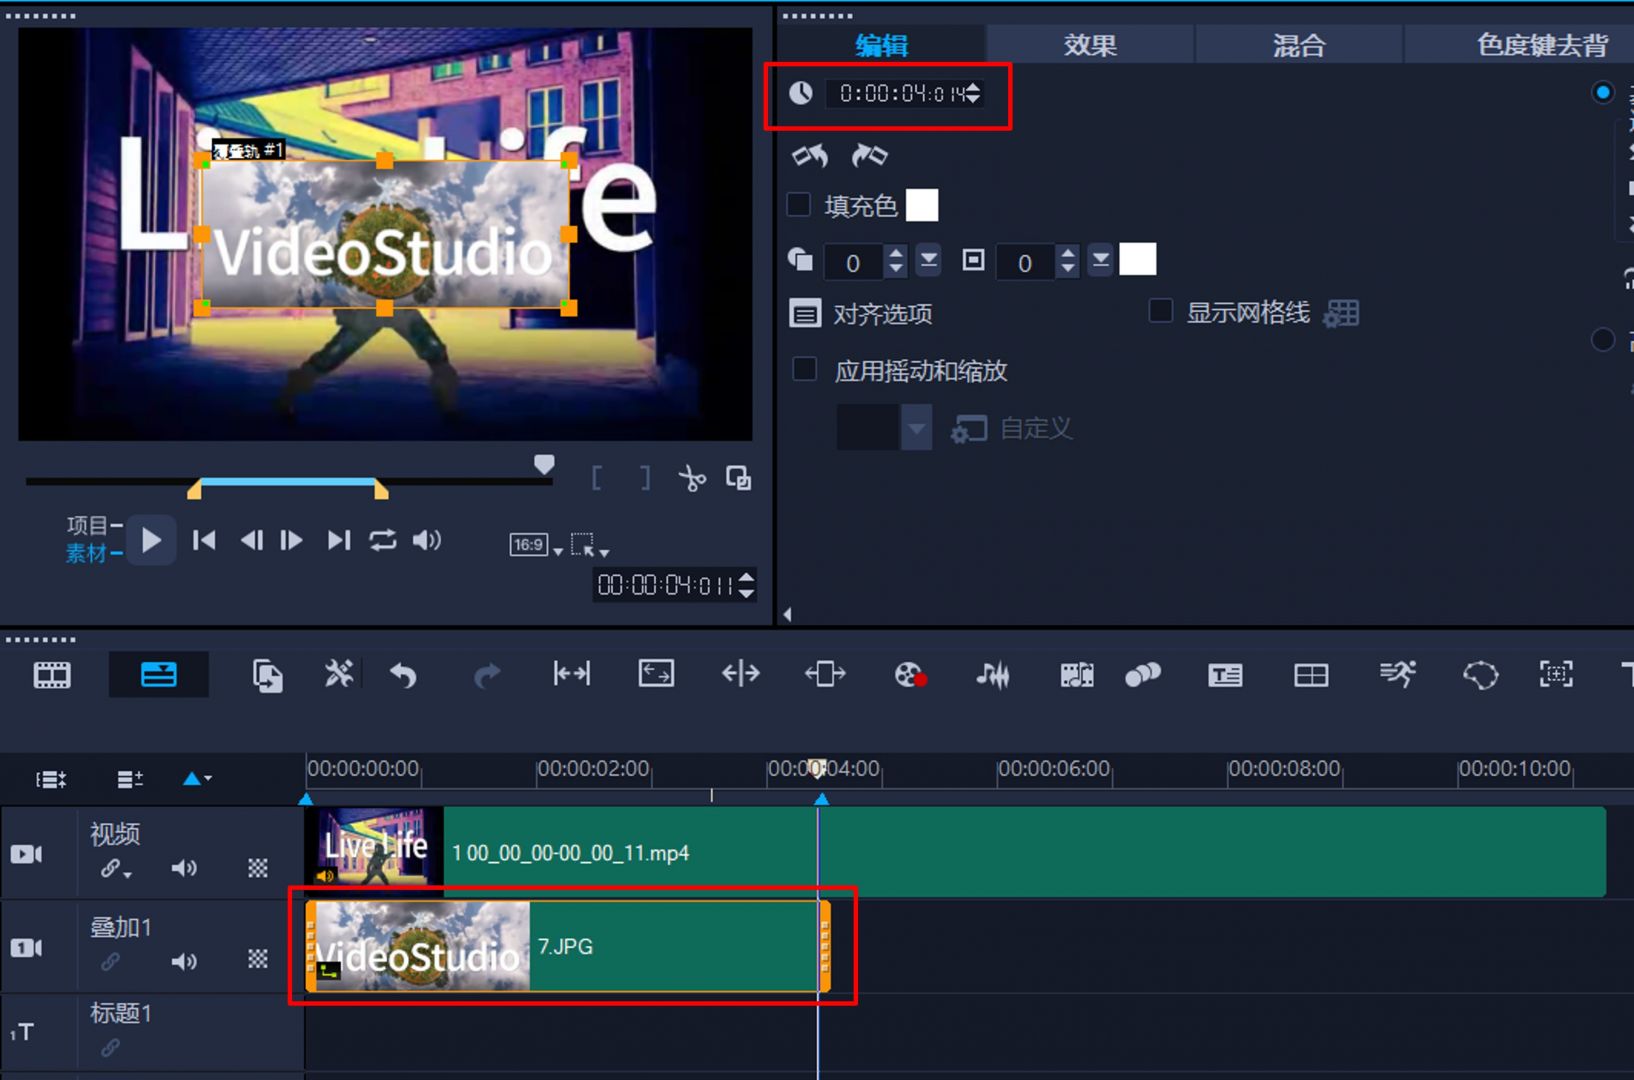The height and width of the screenshot is (1080, 1634).
Task: Select the lower radio button in the options panel
Action: [1603, 340]
